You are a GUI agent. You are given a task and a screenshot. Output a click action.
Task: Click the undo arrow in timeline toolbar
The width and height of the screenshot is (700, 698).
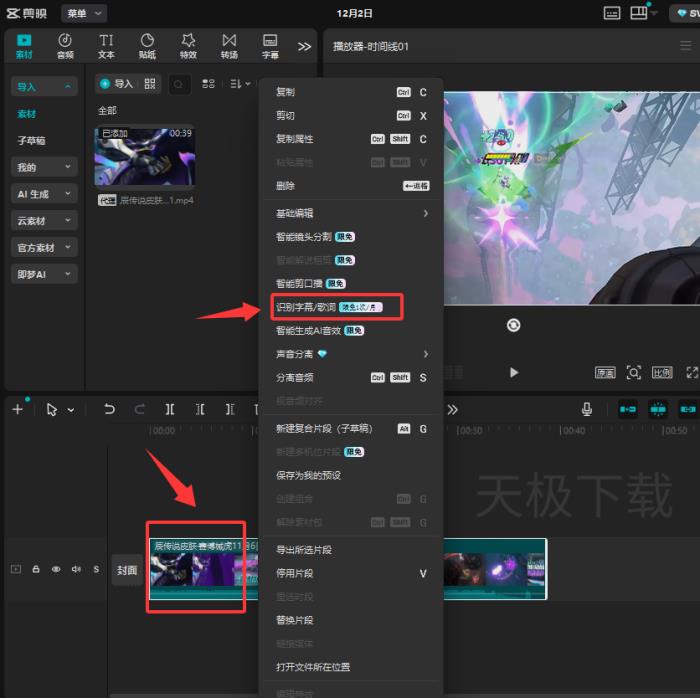click(x=109, y=409)
